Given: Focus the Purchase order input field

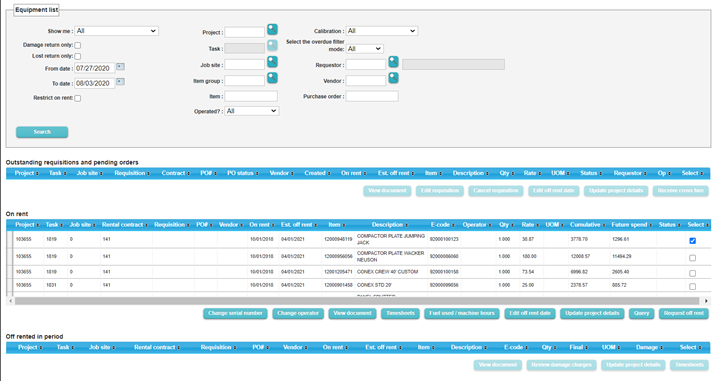Looking at the screenshot, I should [372, 96].
